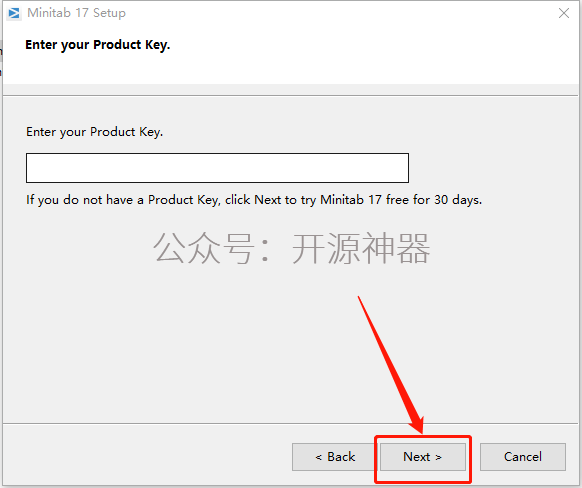
Task: Click the title bar of the Setup window
Action: [x=291, y=13]
